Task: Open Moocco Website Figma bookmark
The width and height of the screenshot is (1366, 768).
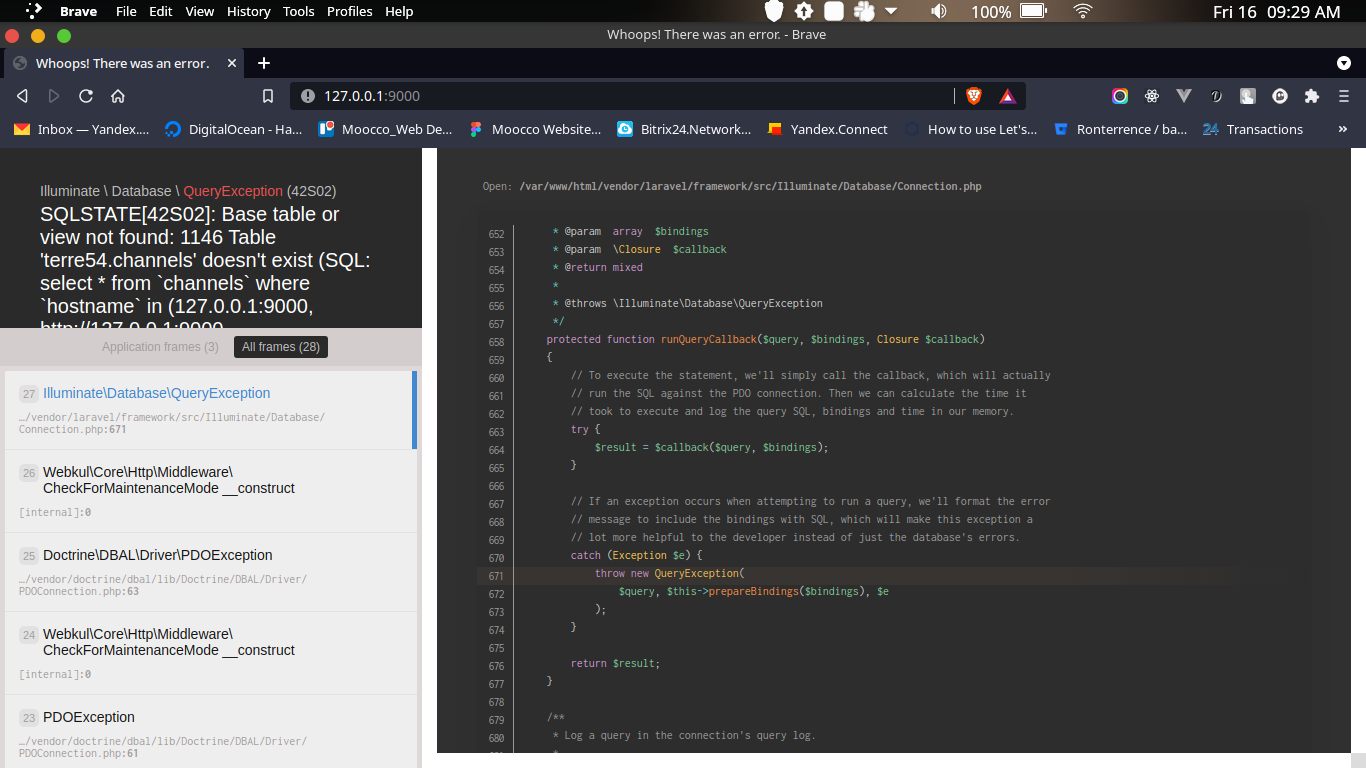Action: tap(535, 129)
